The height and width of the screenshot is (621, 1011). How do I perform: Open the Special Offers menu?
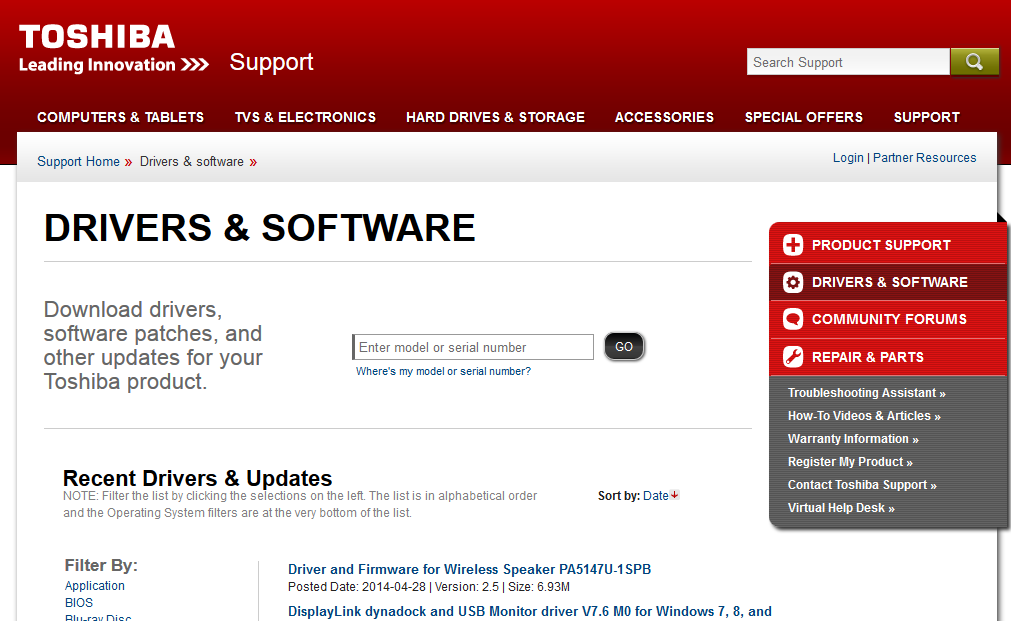point(803,117)
